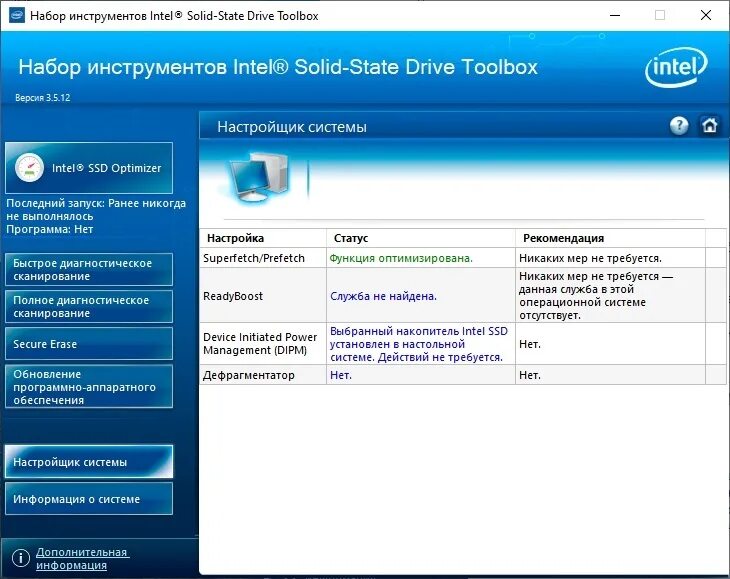Select Device Initiated Power Management (DIPM) cell
The image size is (730, 579).
tap(260, 343)
